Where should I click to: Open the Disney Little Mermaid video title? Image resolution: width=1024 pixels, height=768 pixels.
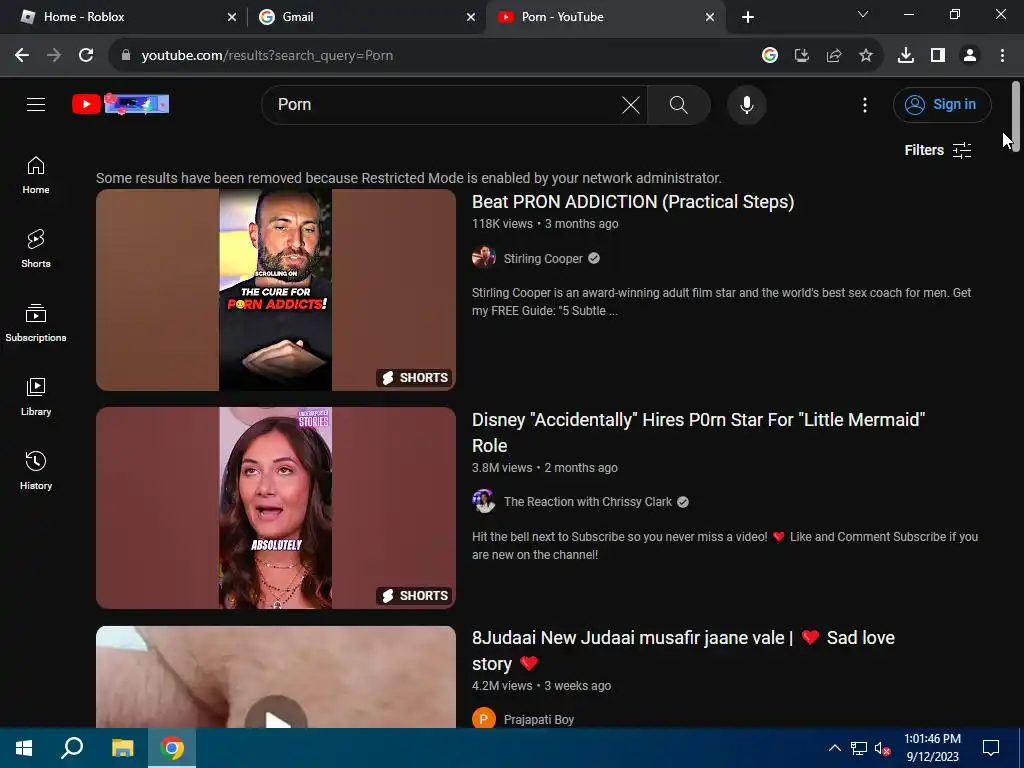point(698,432)
